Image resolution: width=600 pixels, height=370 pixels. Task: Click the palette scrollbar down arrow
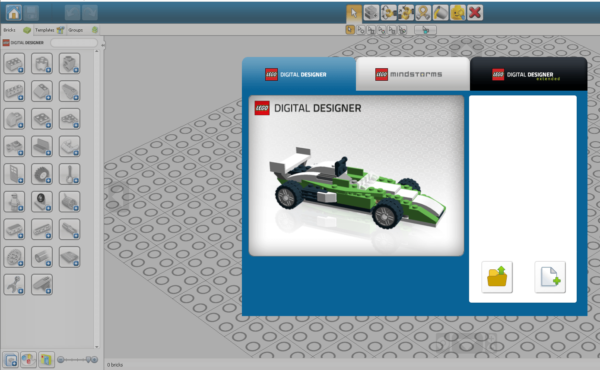point(97,347)
